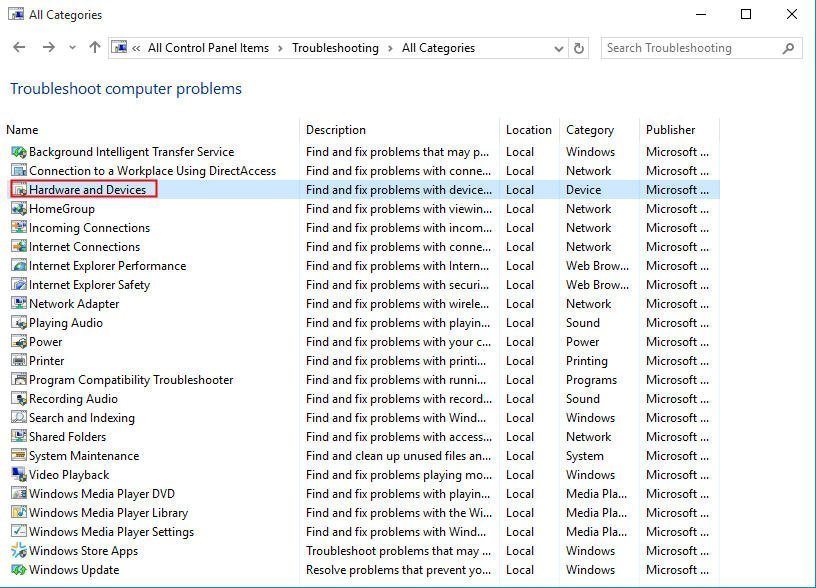Expand the arrow after All Control Panel Items
816x588 pixels.
click(x=281, y=48)
